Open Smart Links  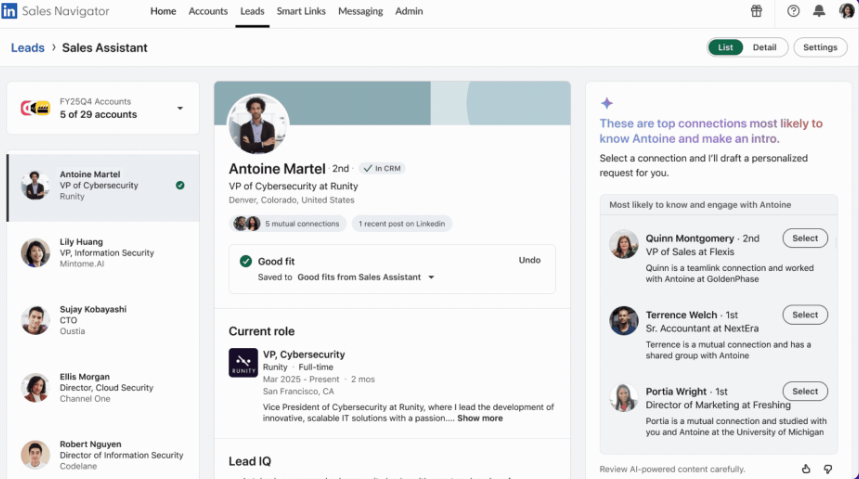coord(301,11)
